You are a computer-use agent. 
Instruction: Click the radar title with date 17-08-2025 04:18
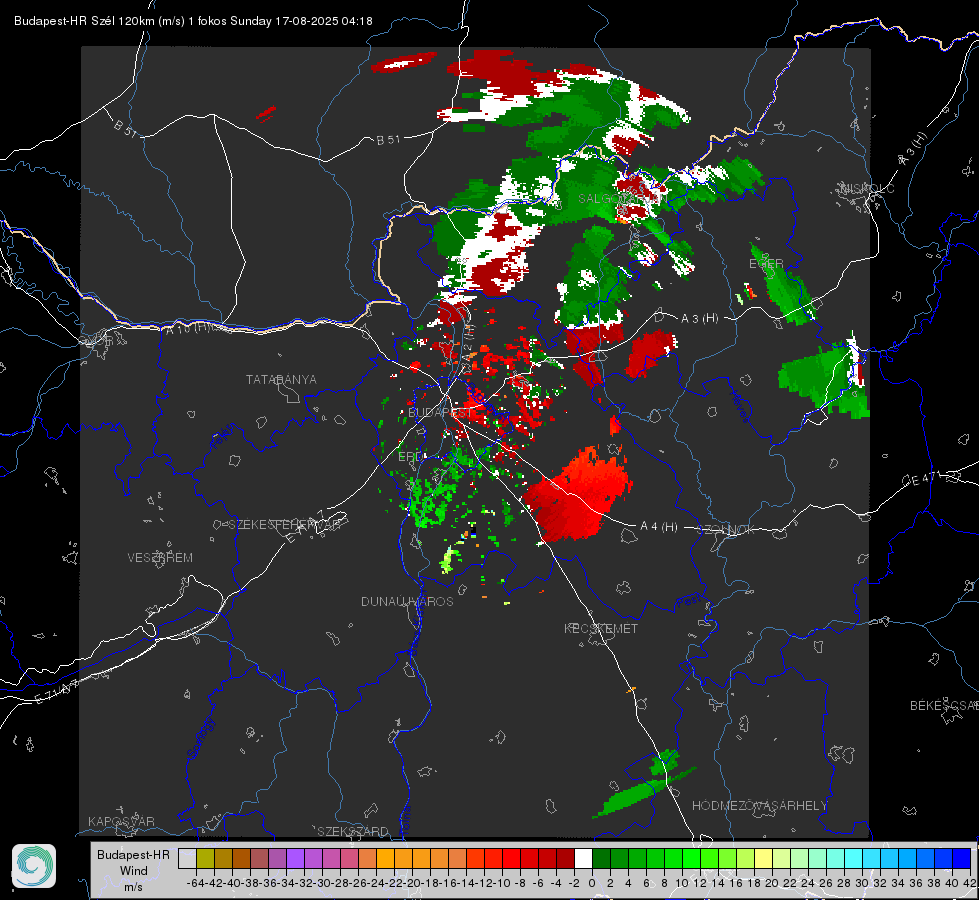(x=194, y=21)
